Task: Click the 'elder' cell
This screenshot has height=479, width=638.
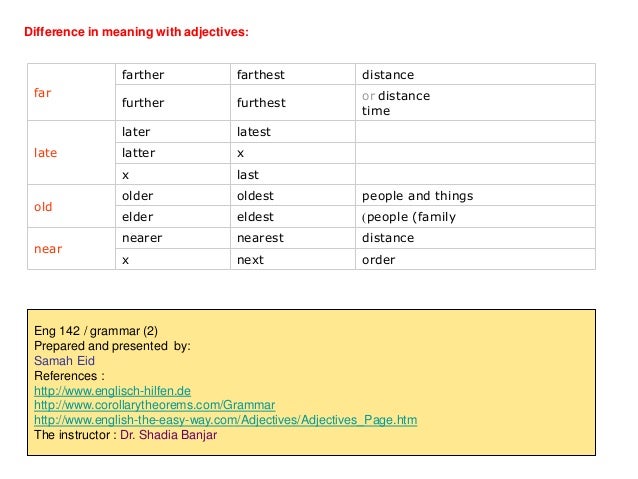Action: click(x=173, y=217)
